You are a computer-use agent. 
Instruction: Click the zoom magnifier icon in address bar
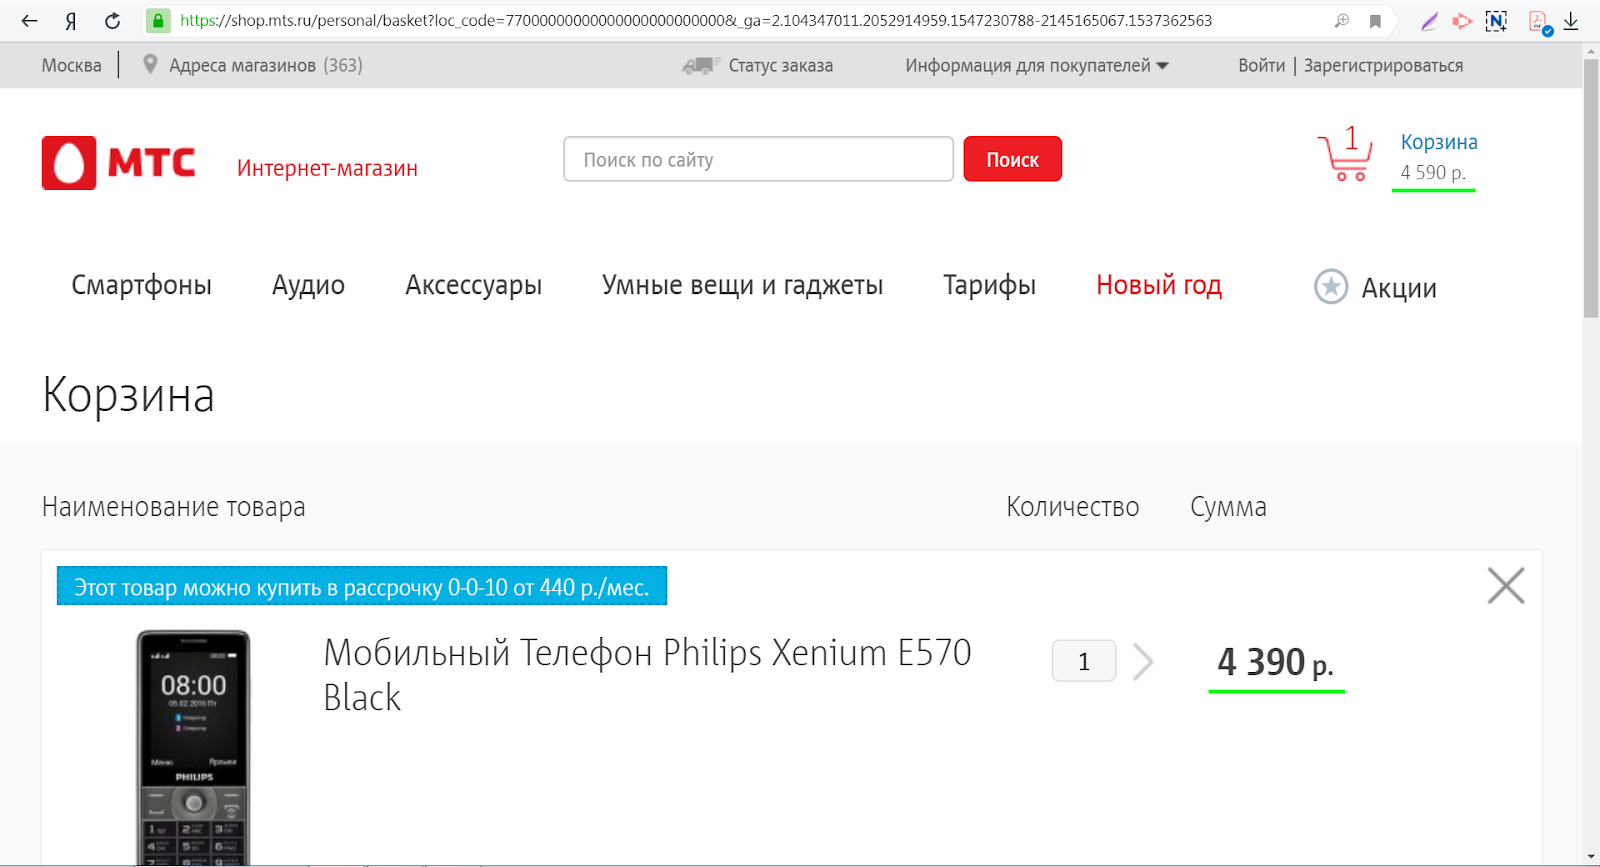[x=1342, y=20]
